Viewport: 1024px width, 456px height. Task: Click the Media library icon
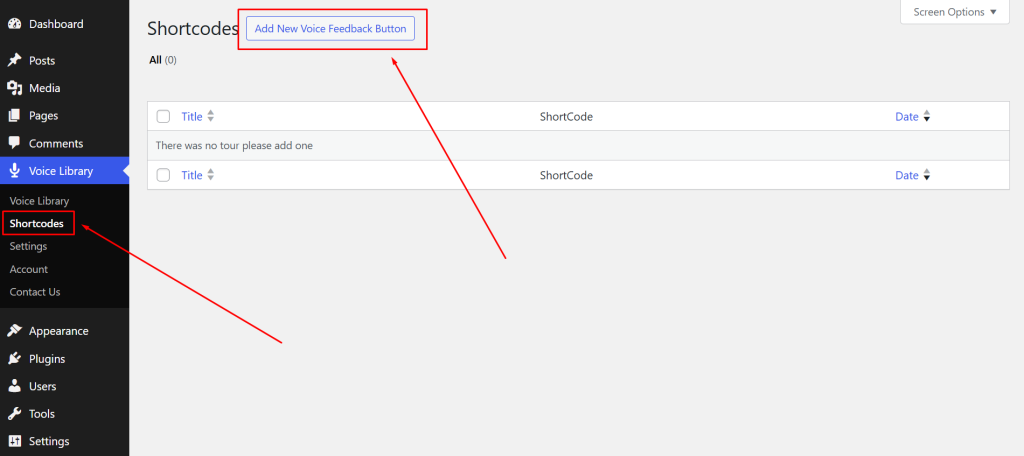coord(14,88)
